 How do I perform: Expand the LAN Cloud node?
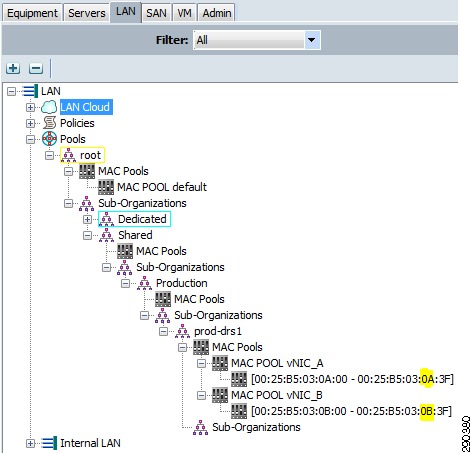coord(30,107)
